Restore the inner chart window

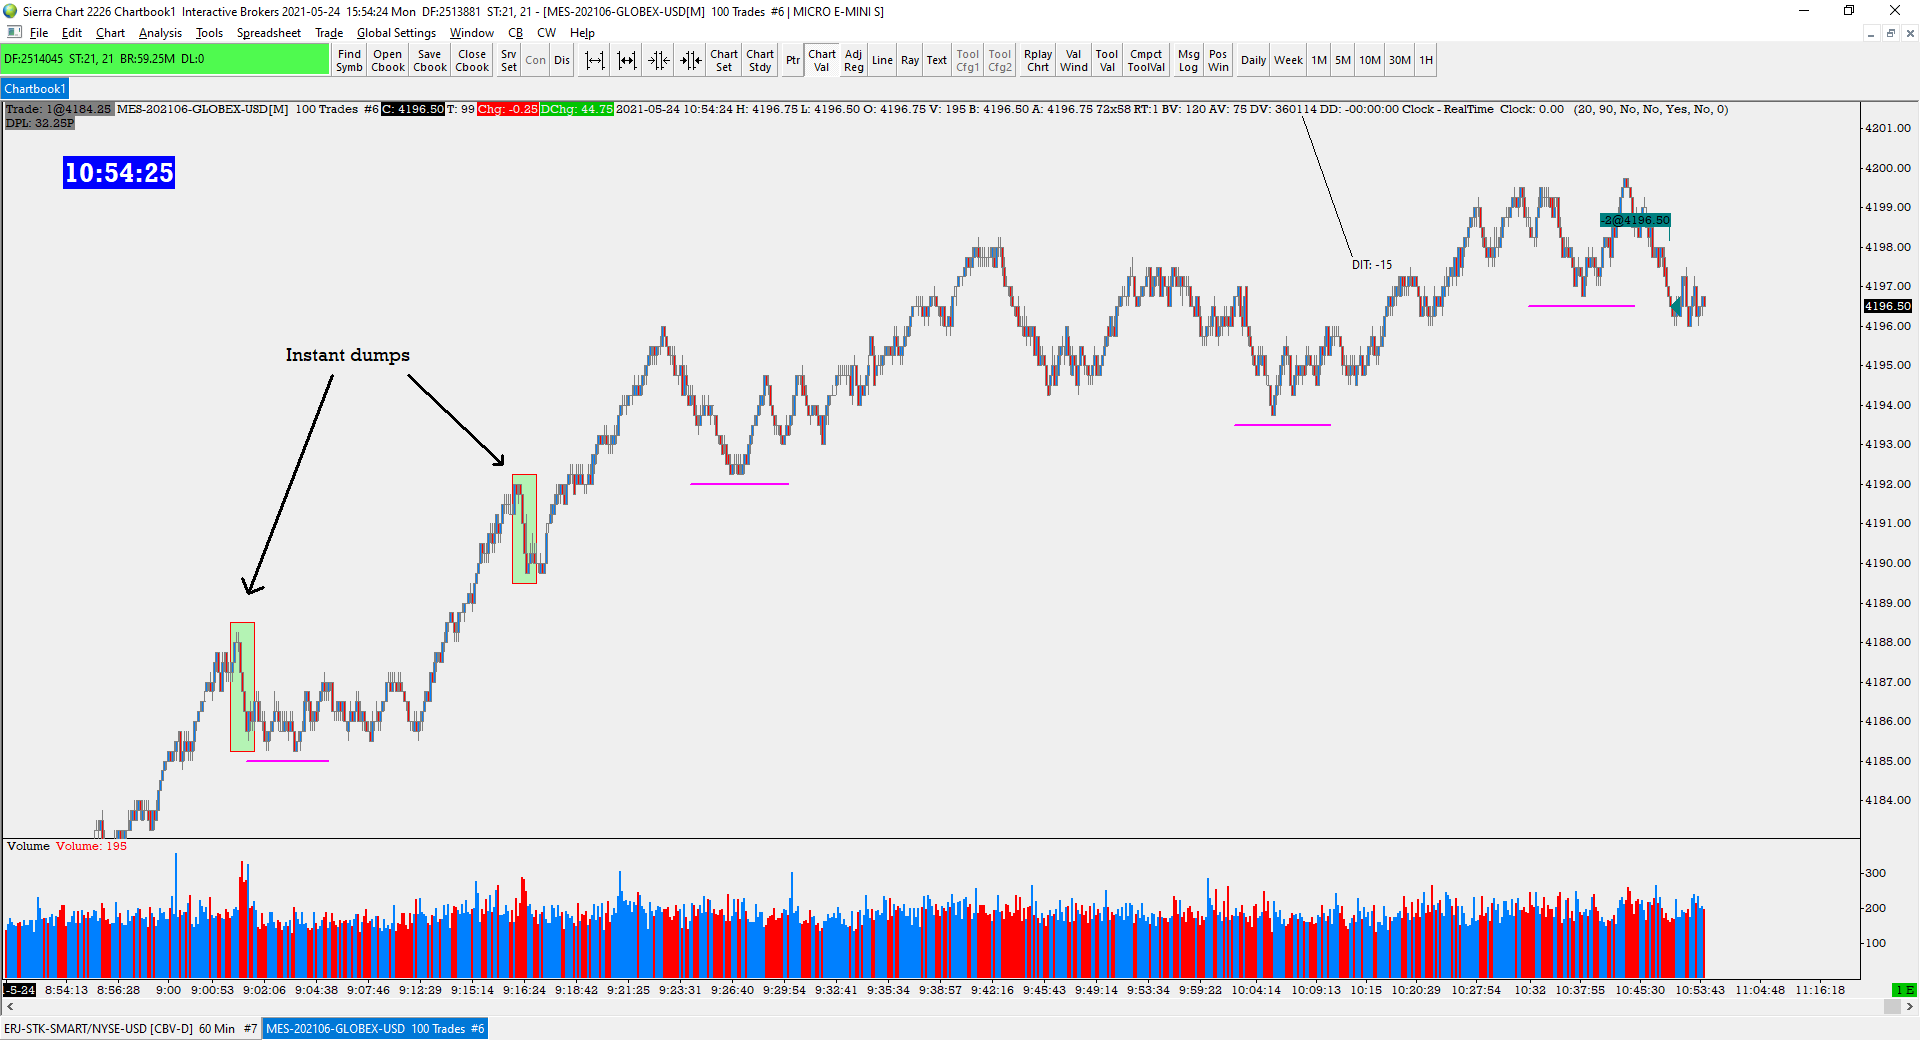[x=1890, y=33]
